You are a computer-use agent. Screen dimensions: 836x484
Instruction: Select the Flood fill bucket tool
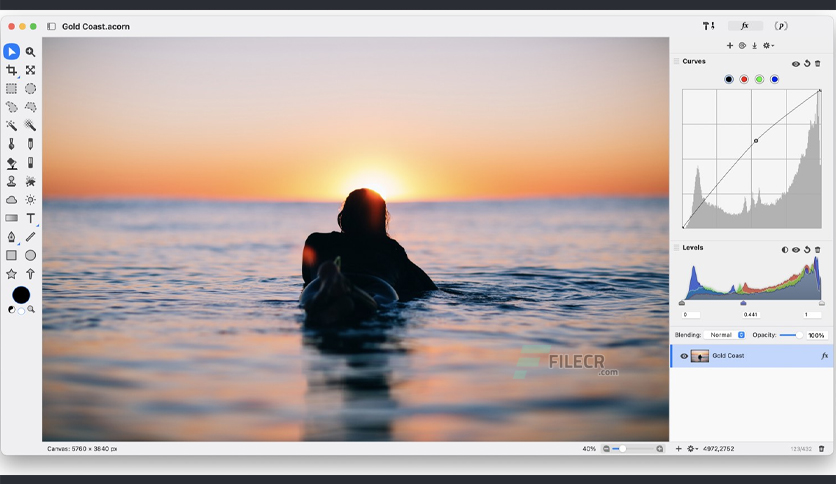point(12,163)
